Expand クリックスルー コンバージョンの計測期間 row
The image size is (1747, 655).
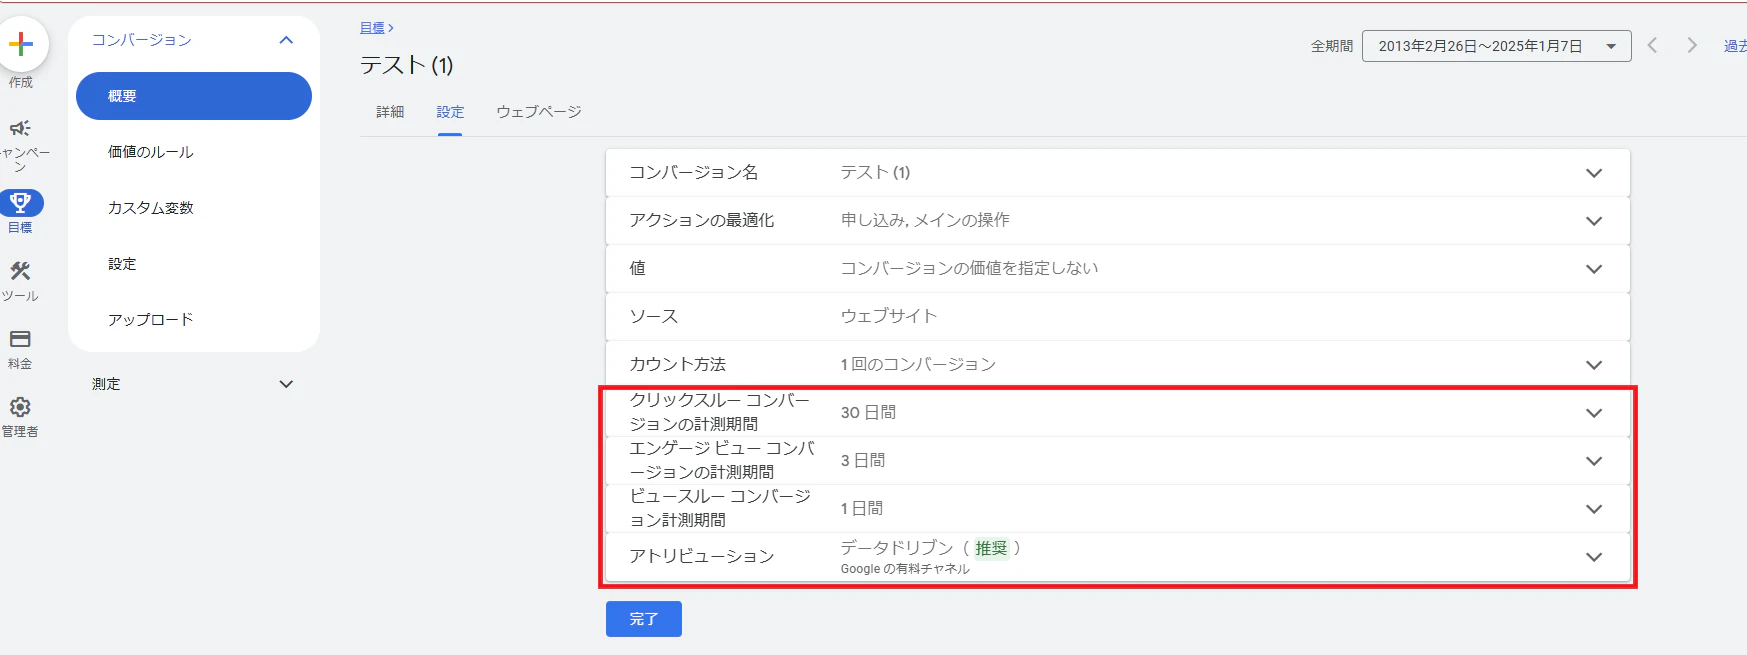tap(1594, 413)
